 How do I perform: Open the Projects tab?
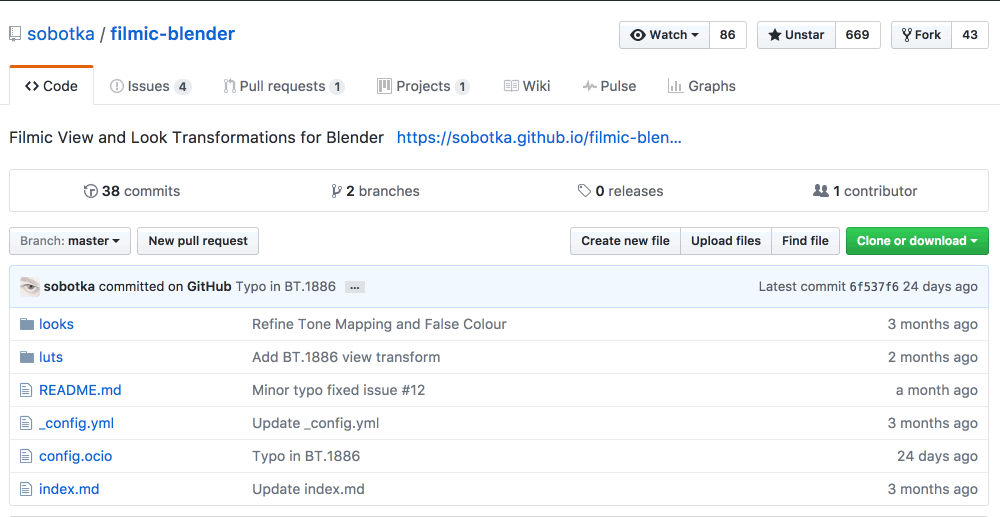point(423,86)
